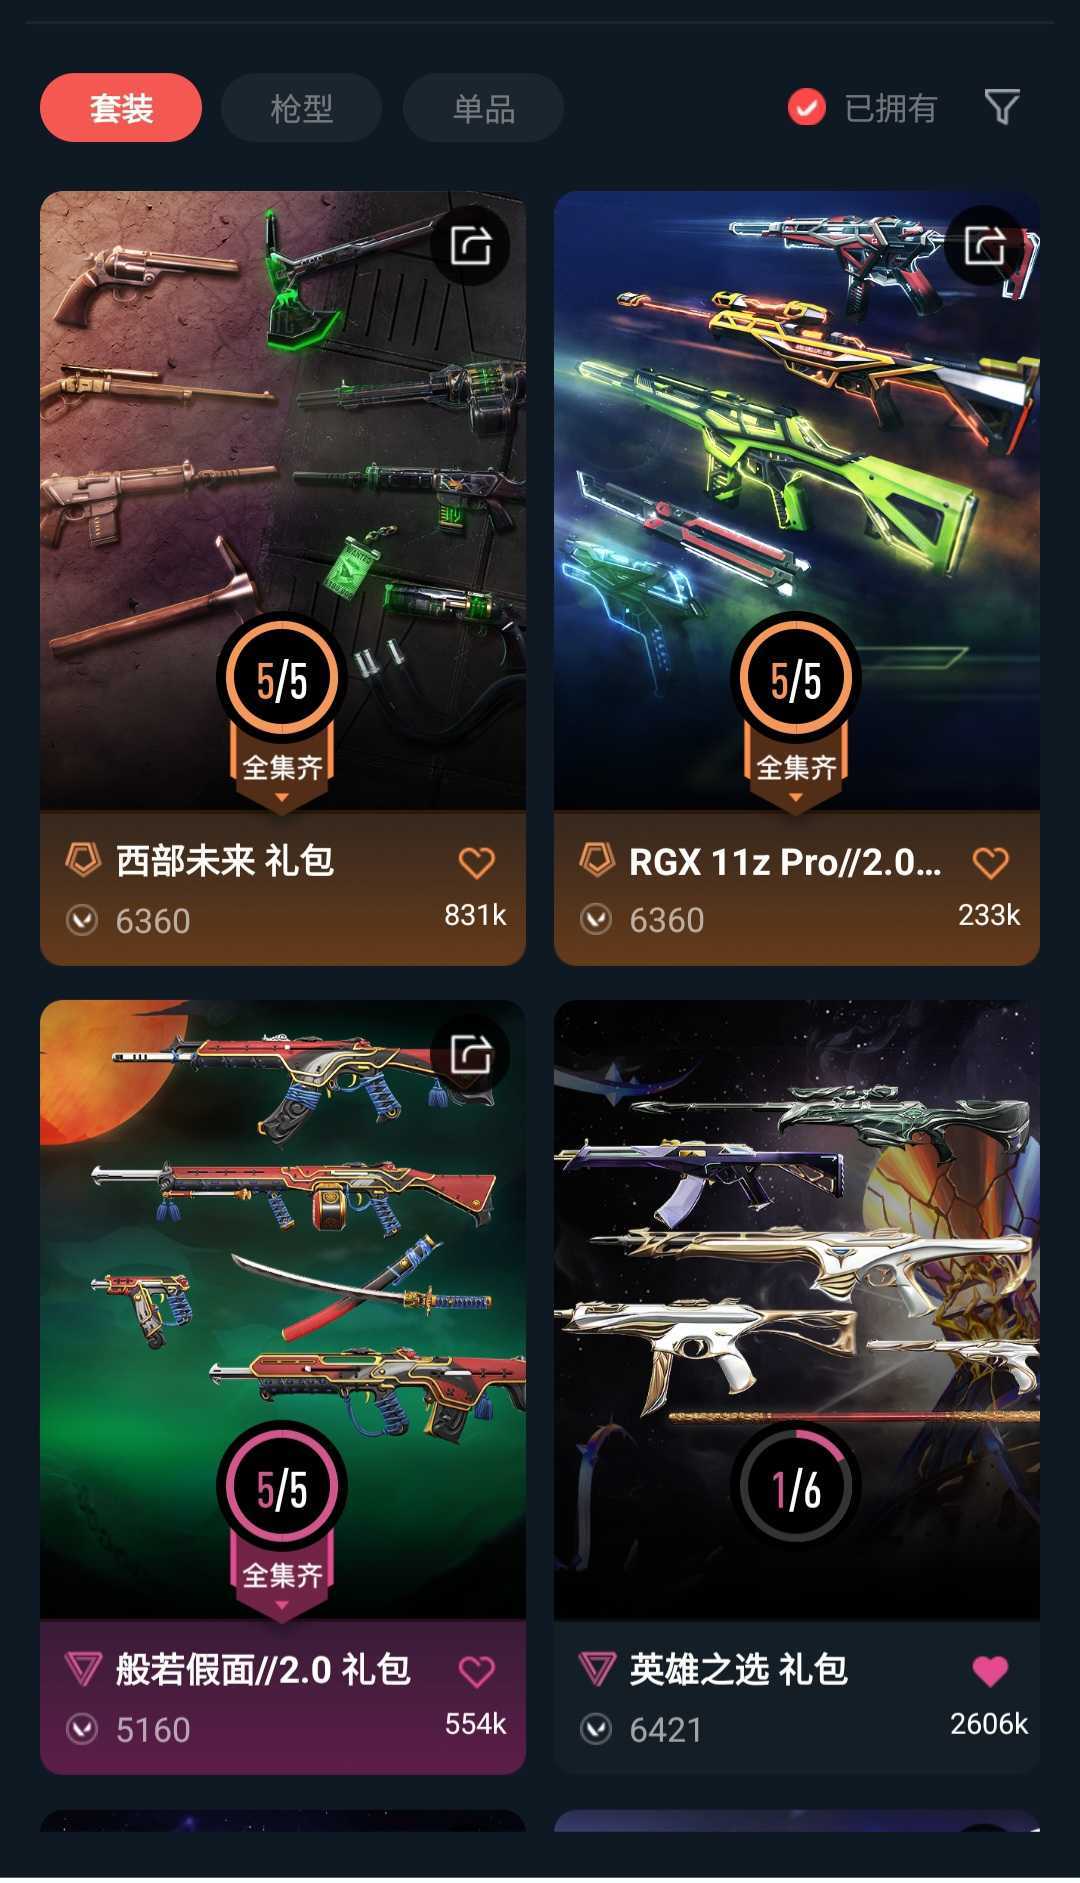Switch to the 枪型 tab
The height and width of the screenshot is (1883, 1080).
(302, 107)
